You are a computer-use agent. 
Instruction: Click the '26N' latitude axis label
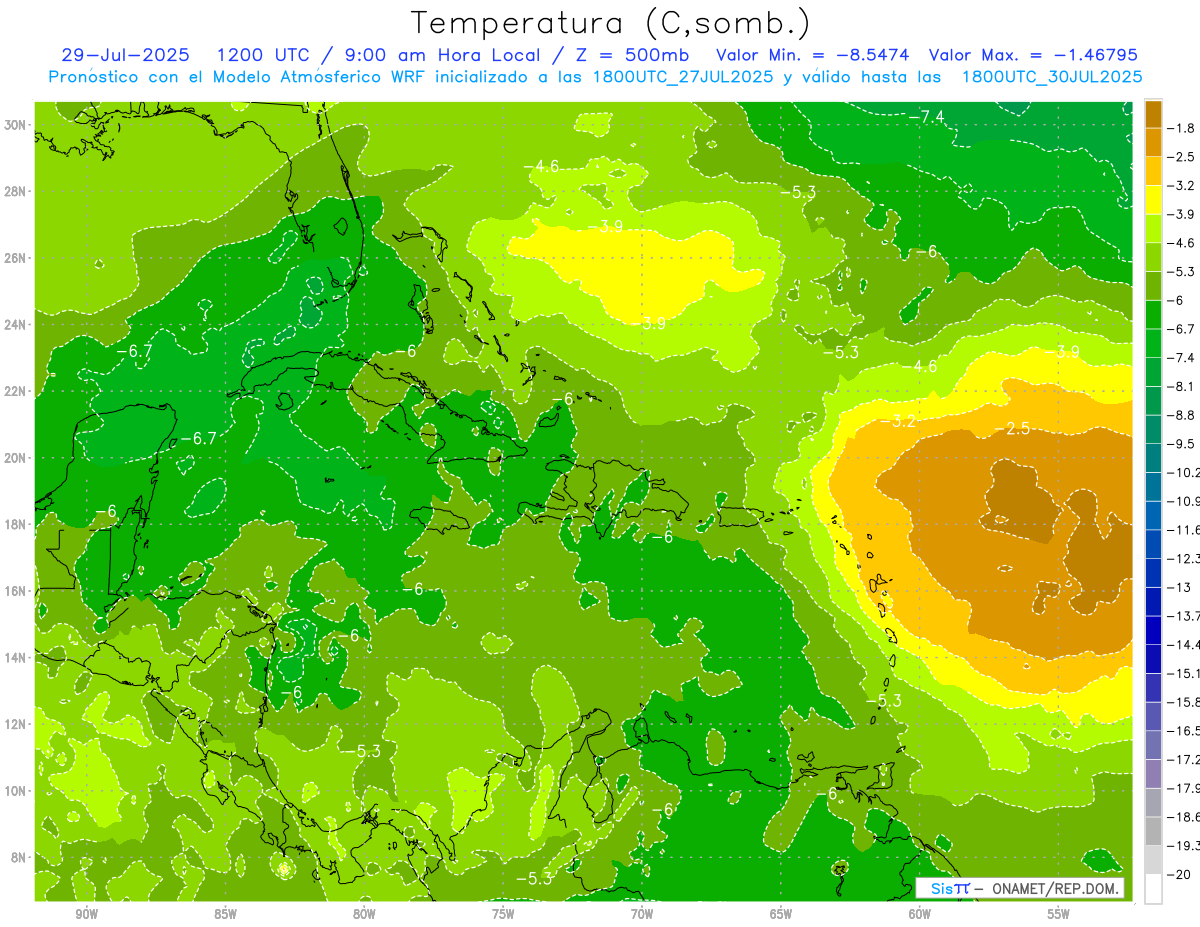16,258
